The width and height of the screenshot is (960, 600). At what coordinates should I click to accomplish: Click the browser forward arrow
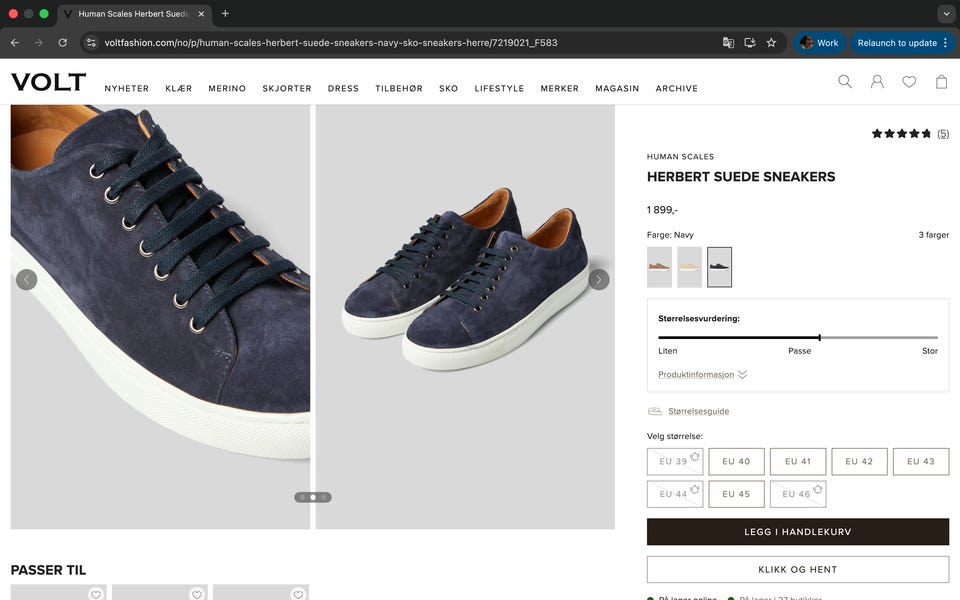tap(39, 43)
